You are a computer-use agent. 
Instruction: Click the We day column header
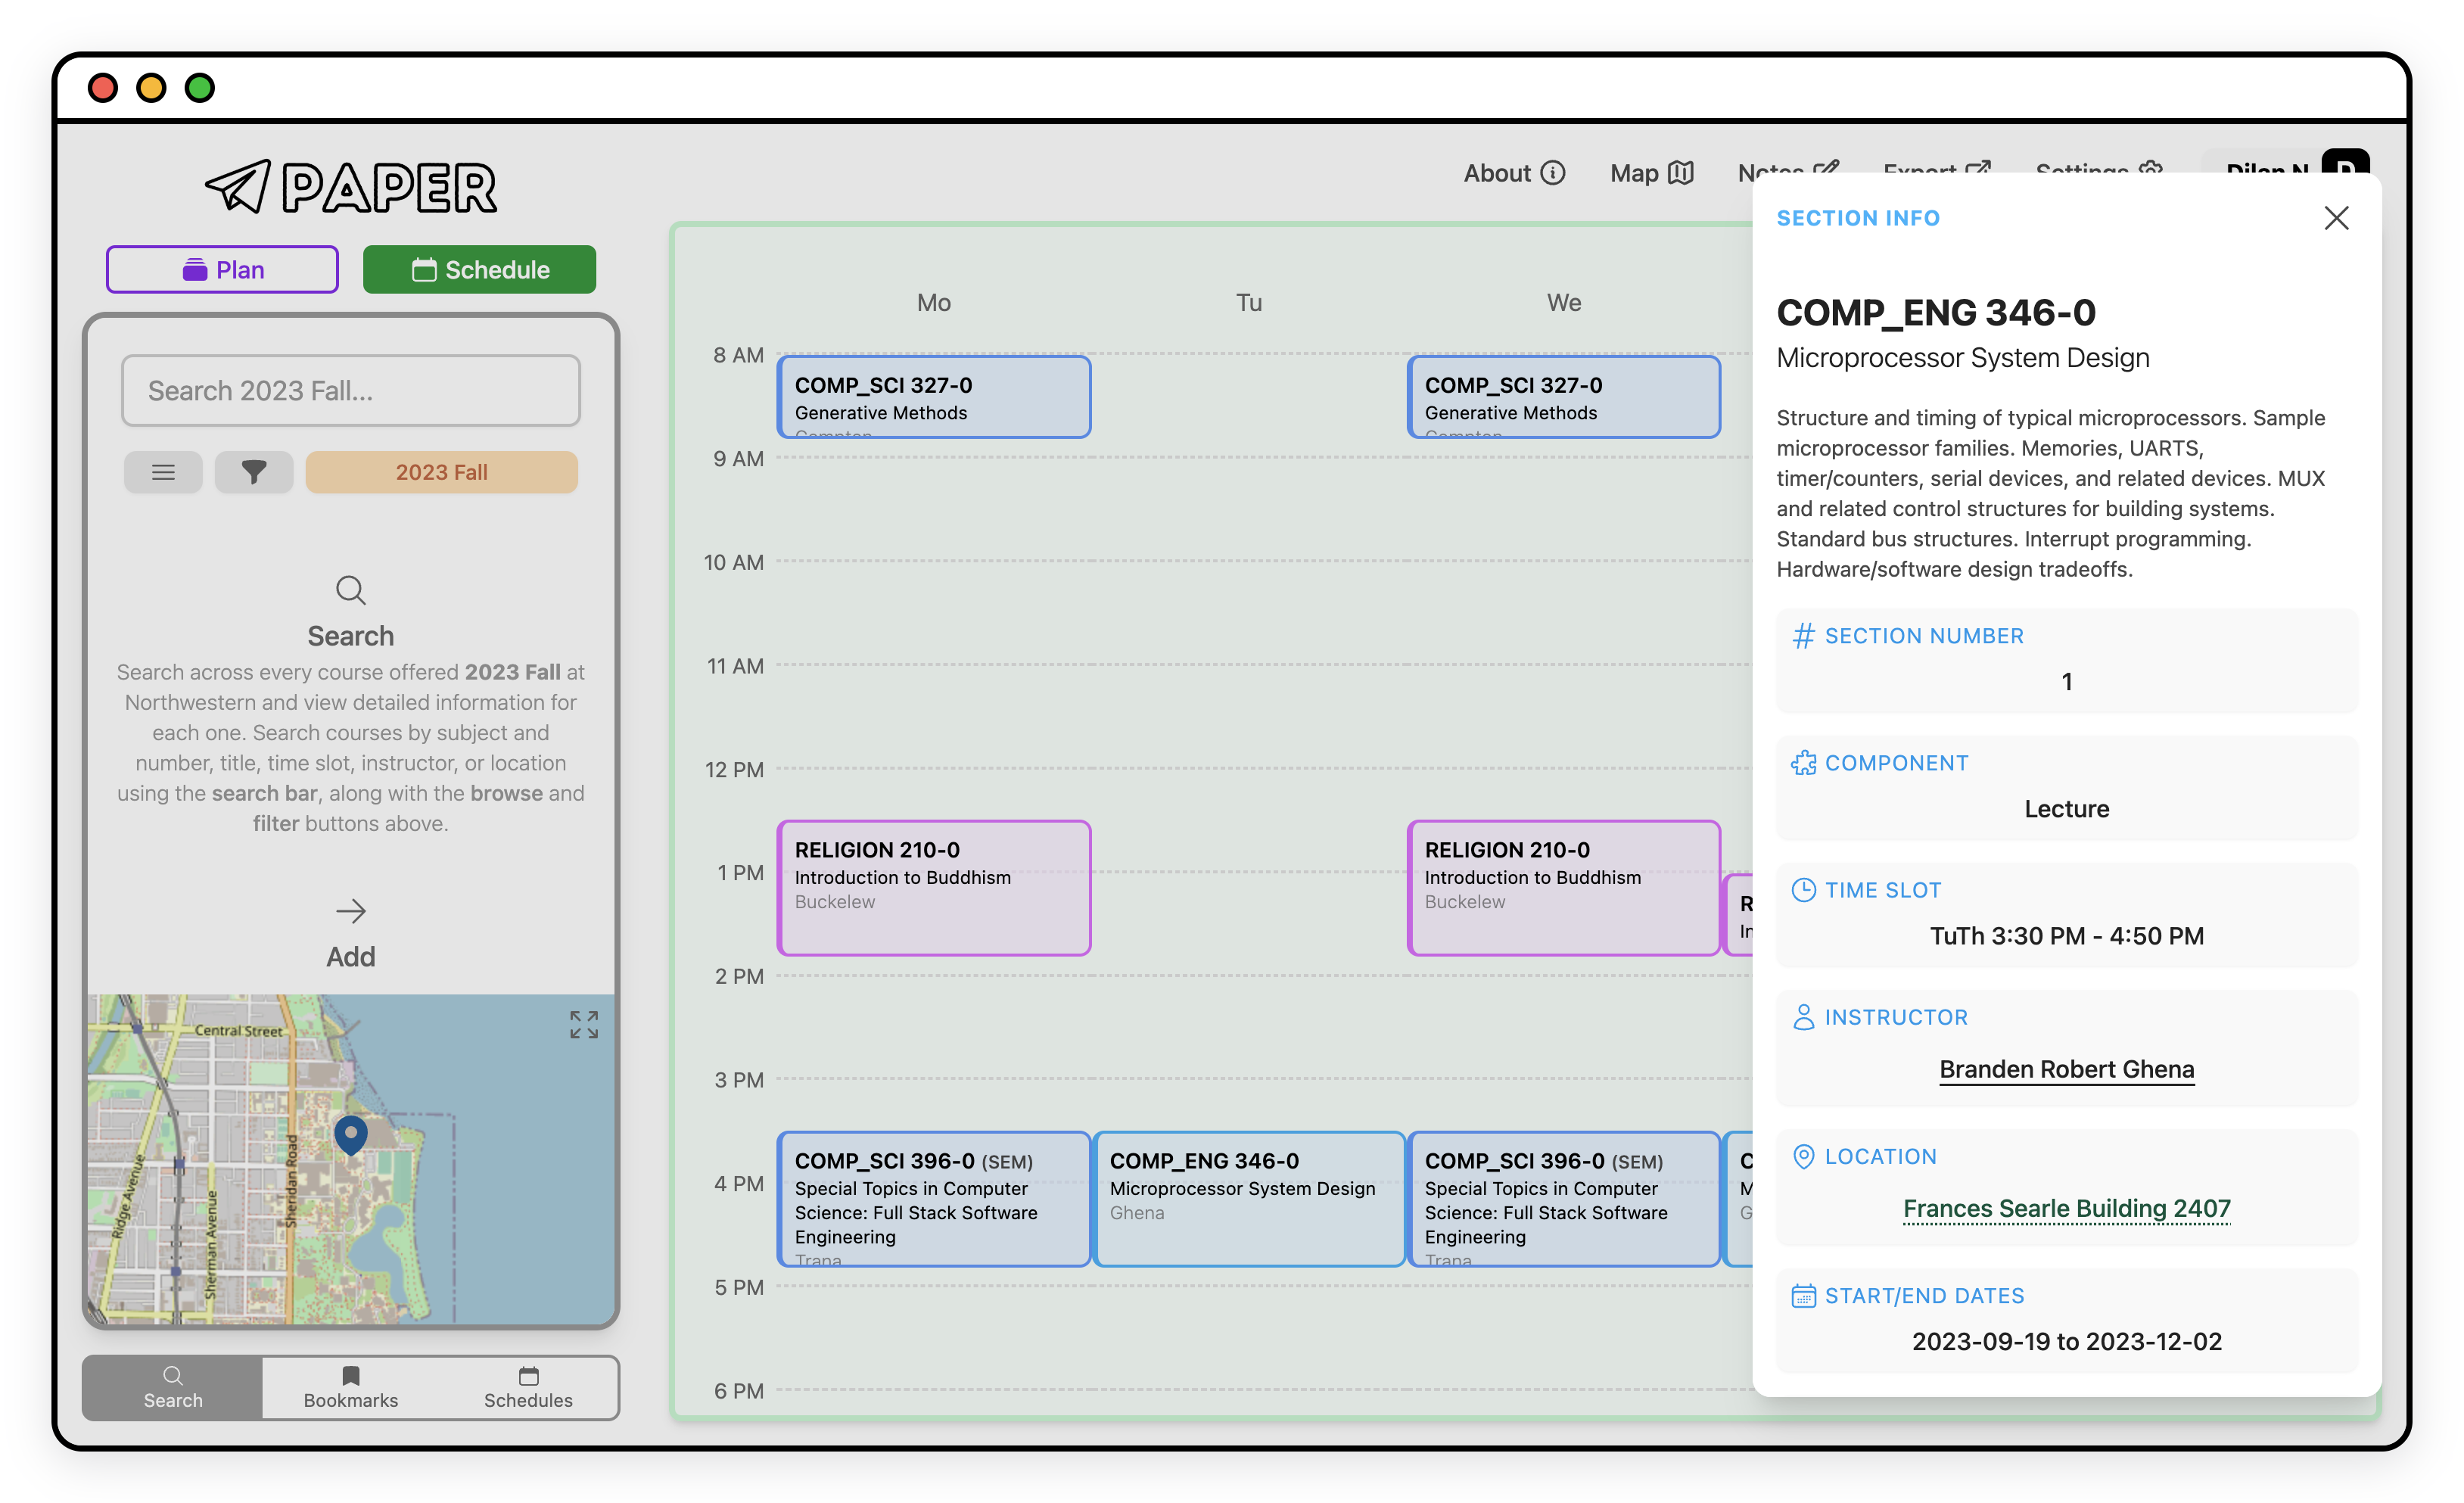coord(1563,302)
